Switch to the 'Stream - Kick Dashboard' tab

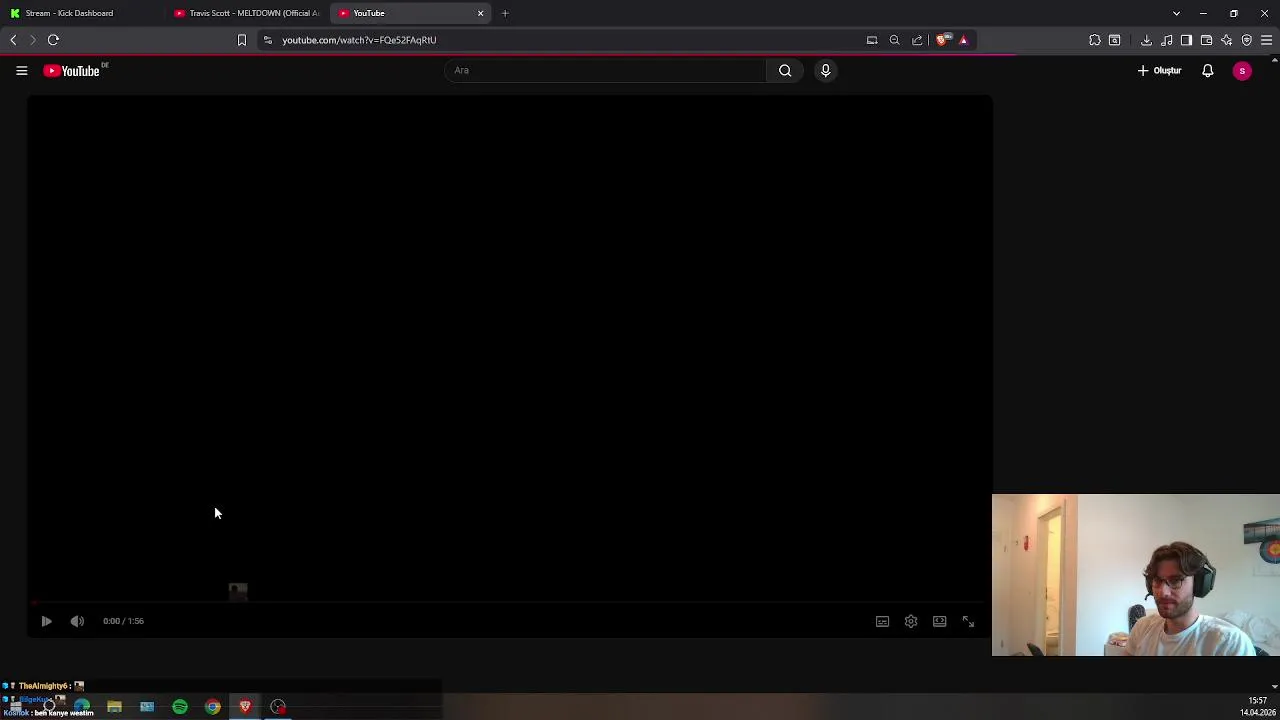coord(82,13)
